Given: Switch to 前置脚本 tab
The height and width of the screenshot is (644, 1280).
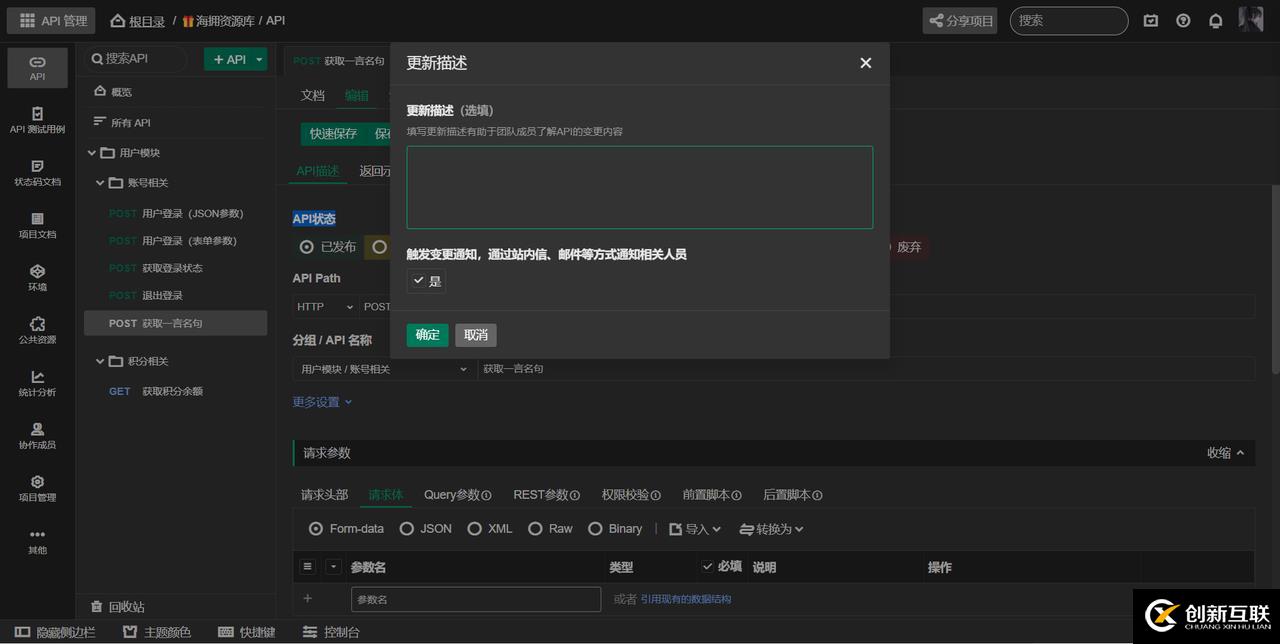Looking at the screenshot, I should click(712, 495).
